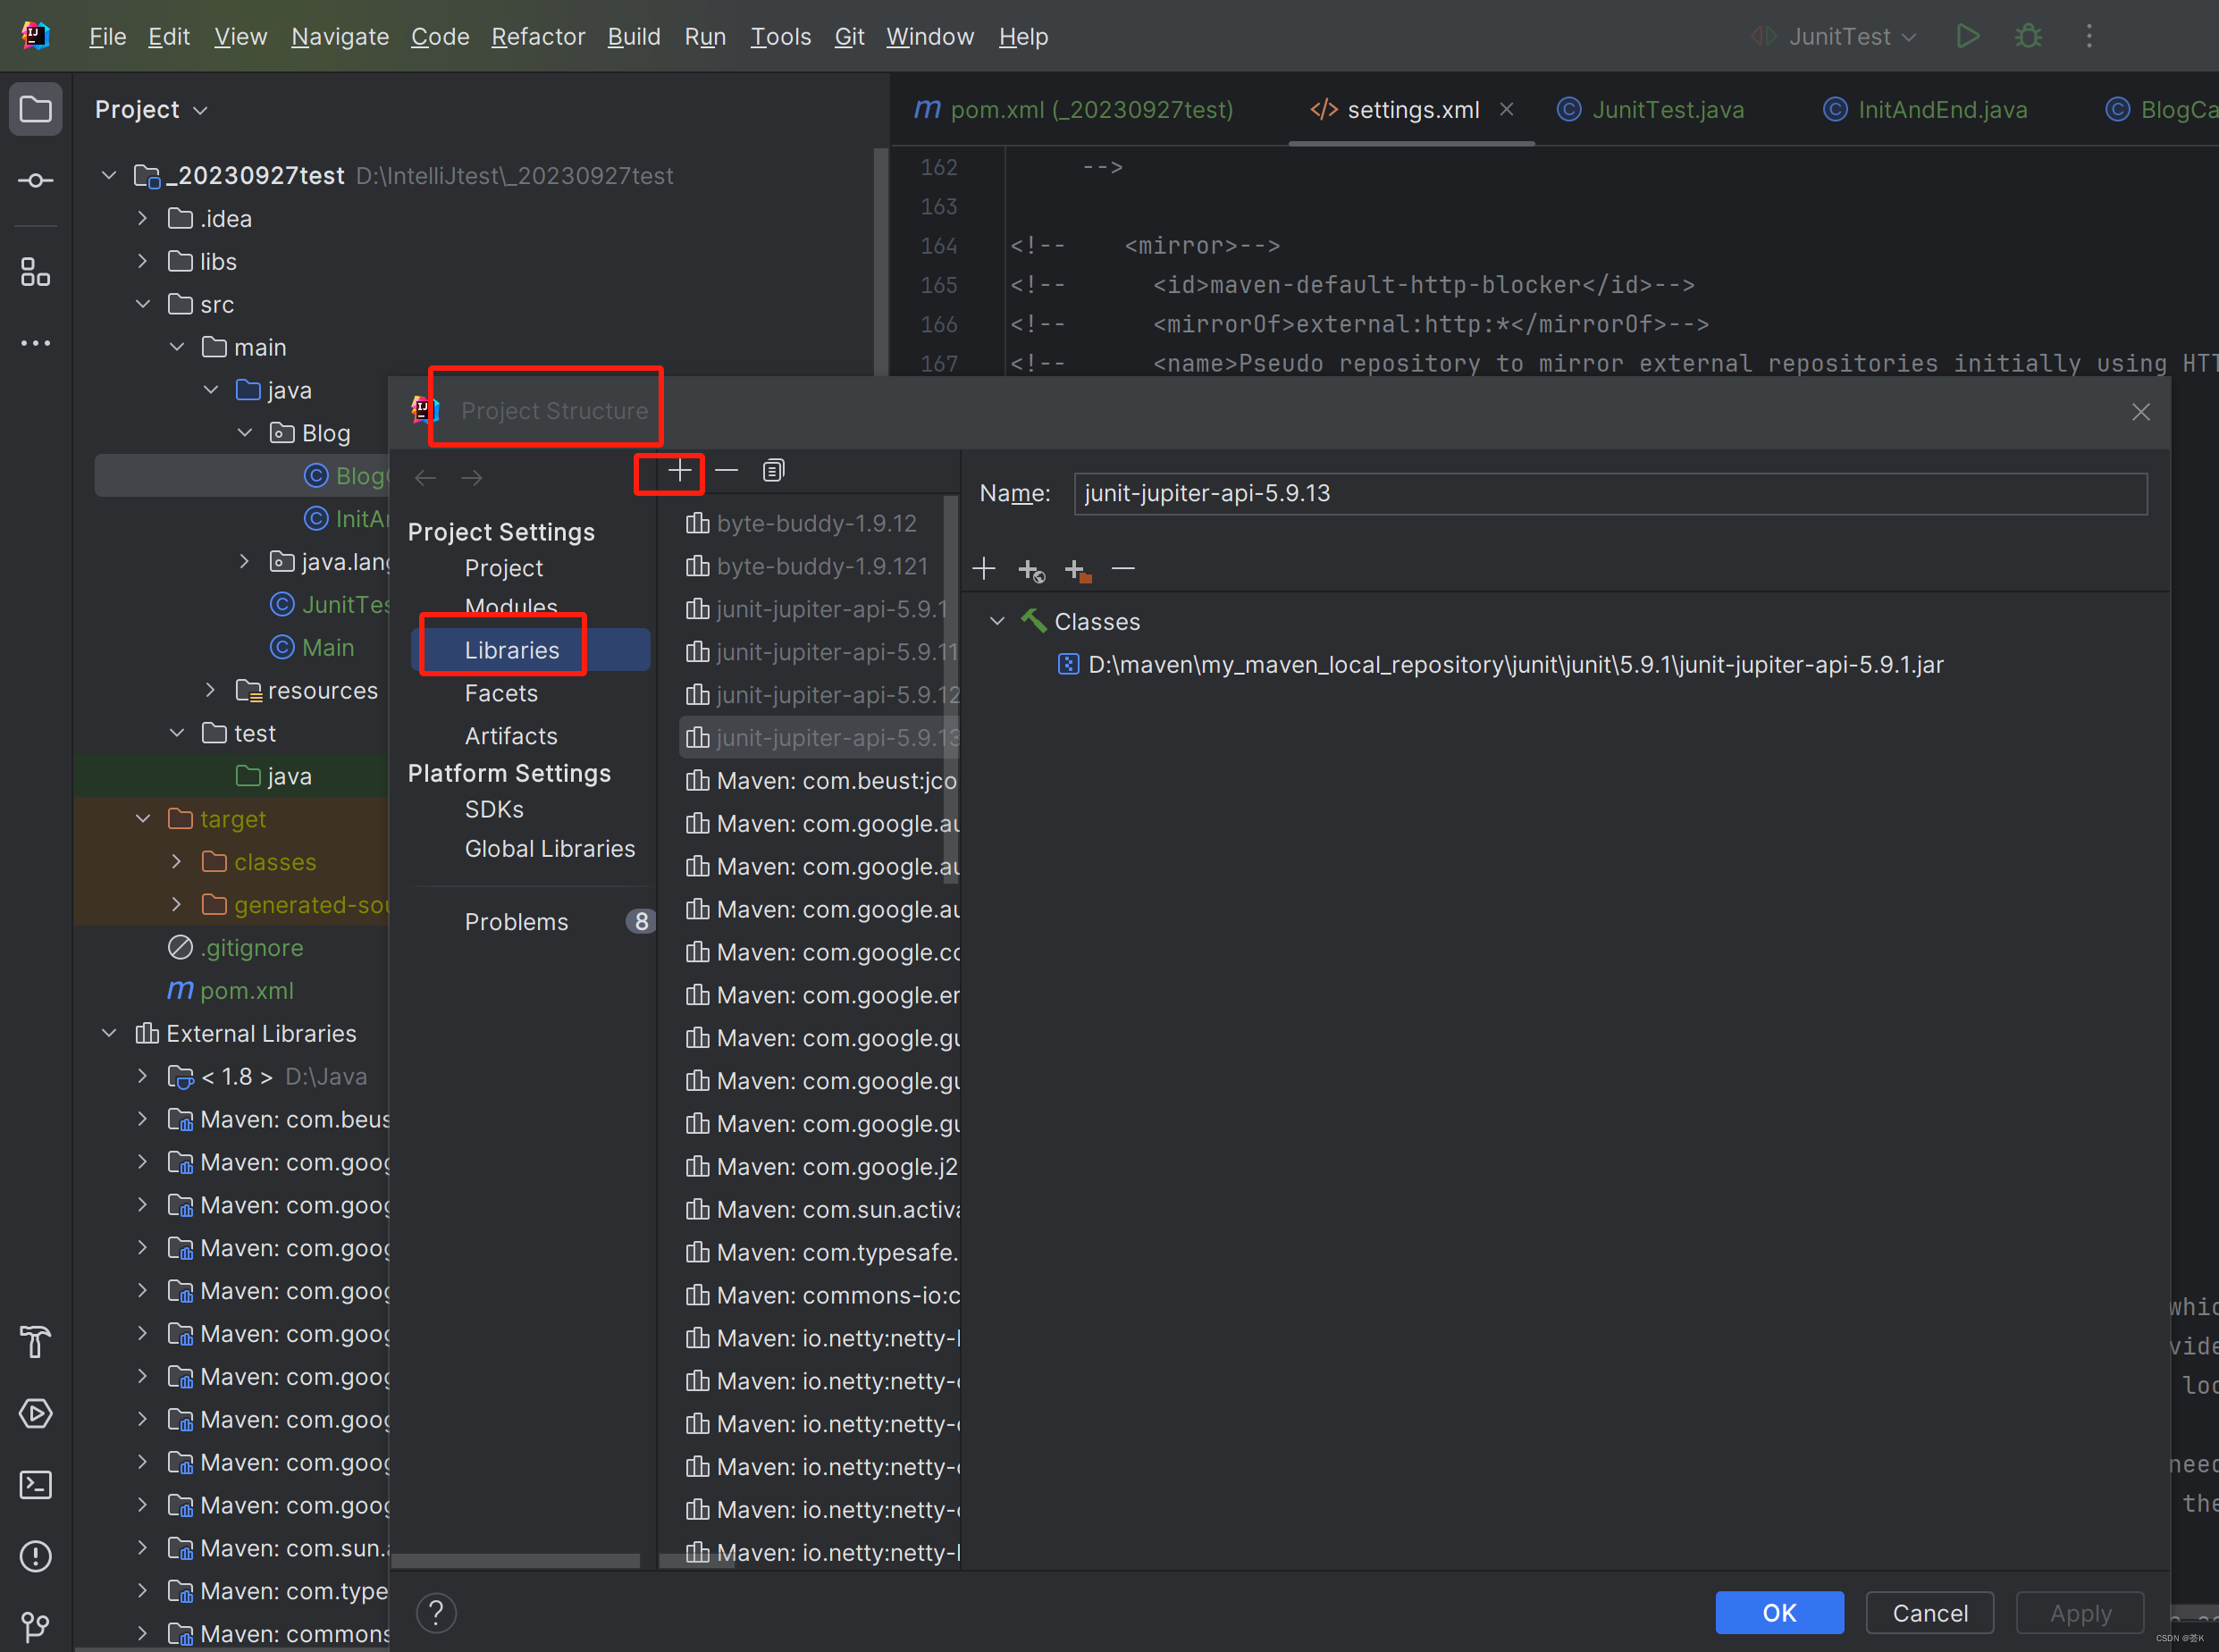
Task: Select the Libraries section in Project Settings
Action: (x=512, y=647)
